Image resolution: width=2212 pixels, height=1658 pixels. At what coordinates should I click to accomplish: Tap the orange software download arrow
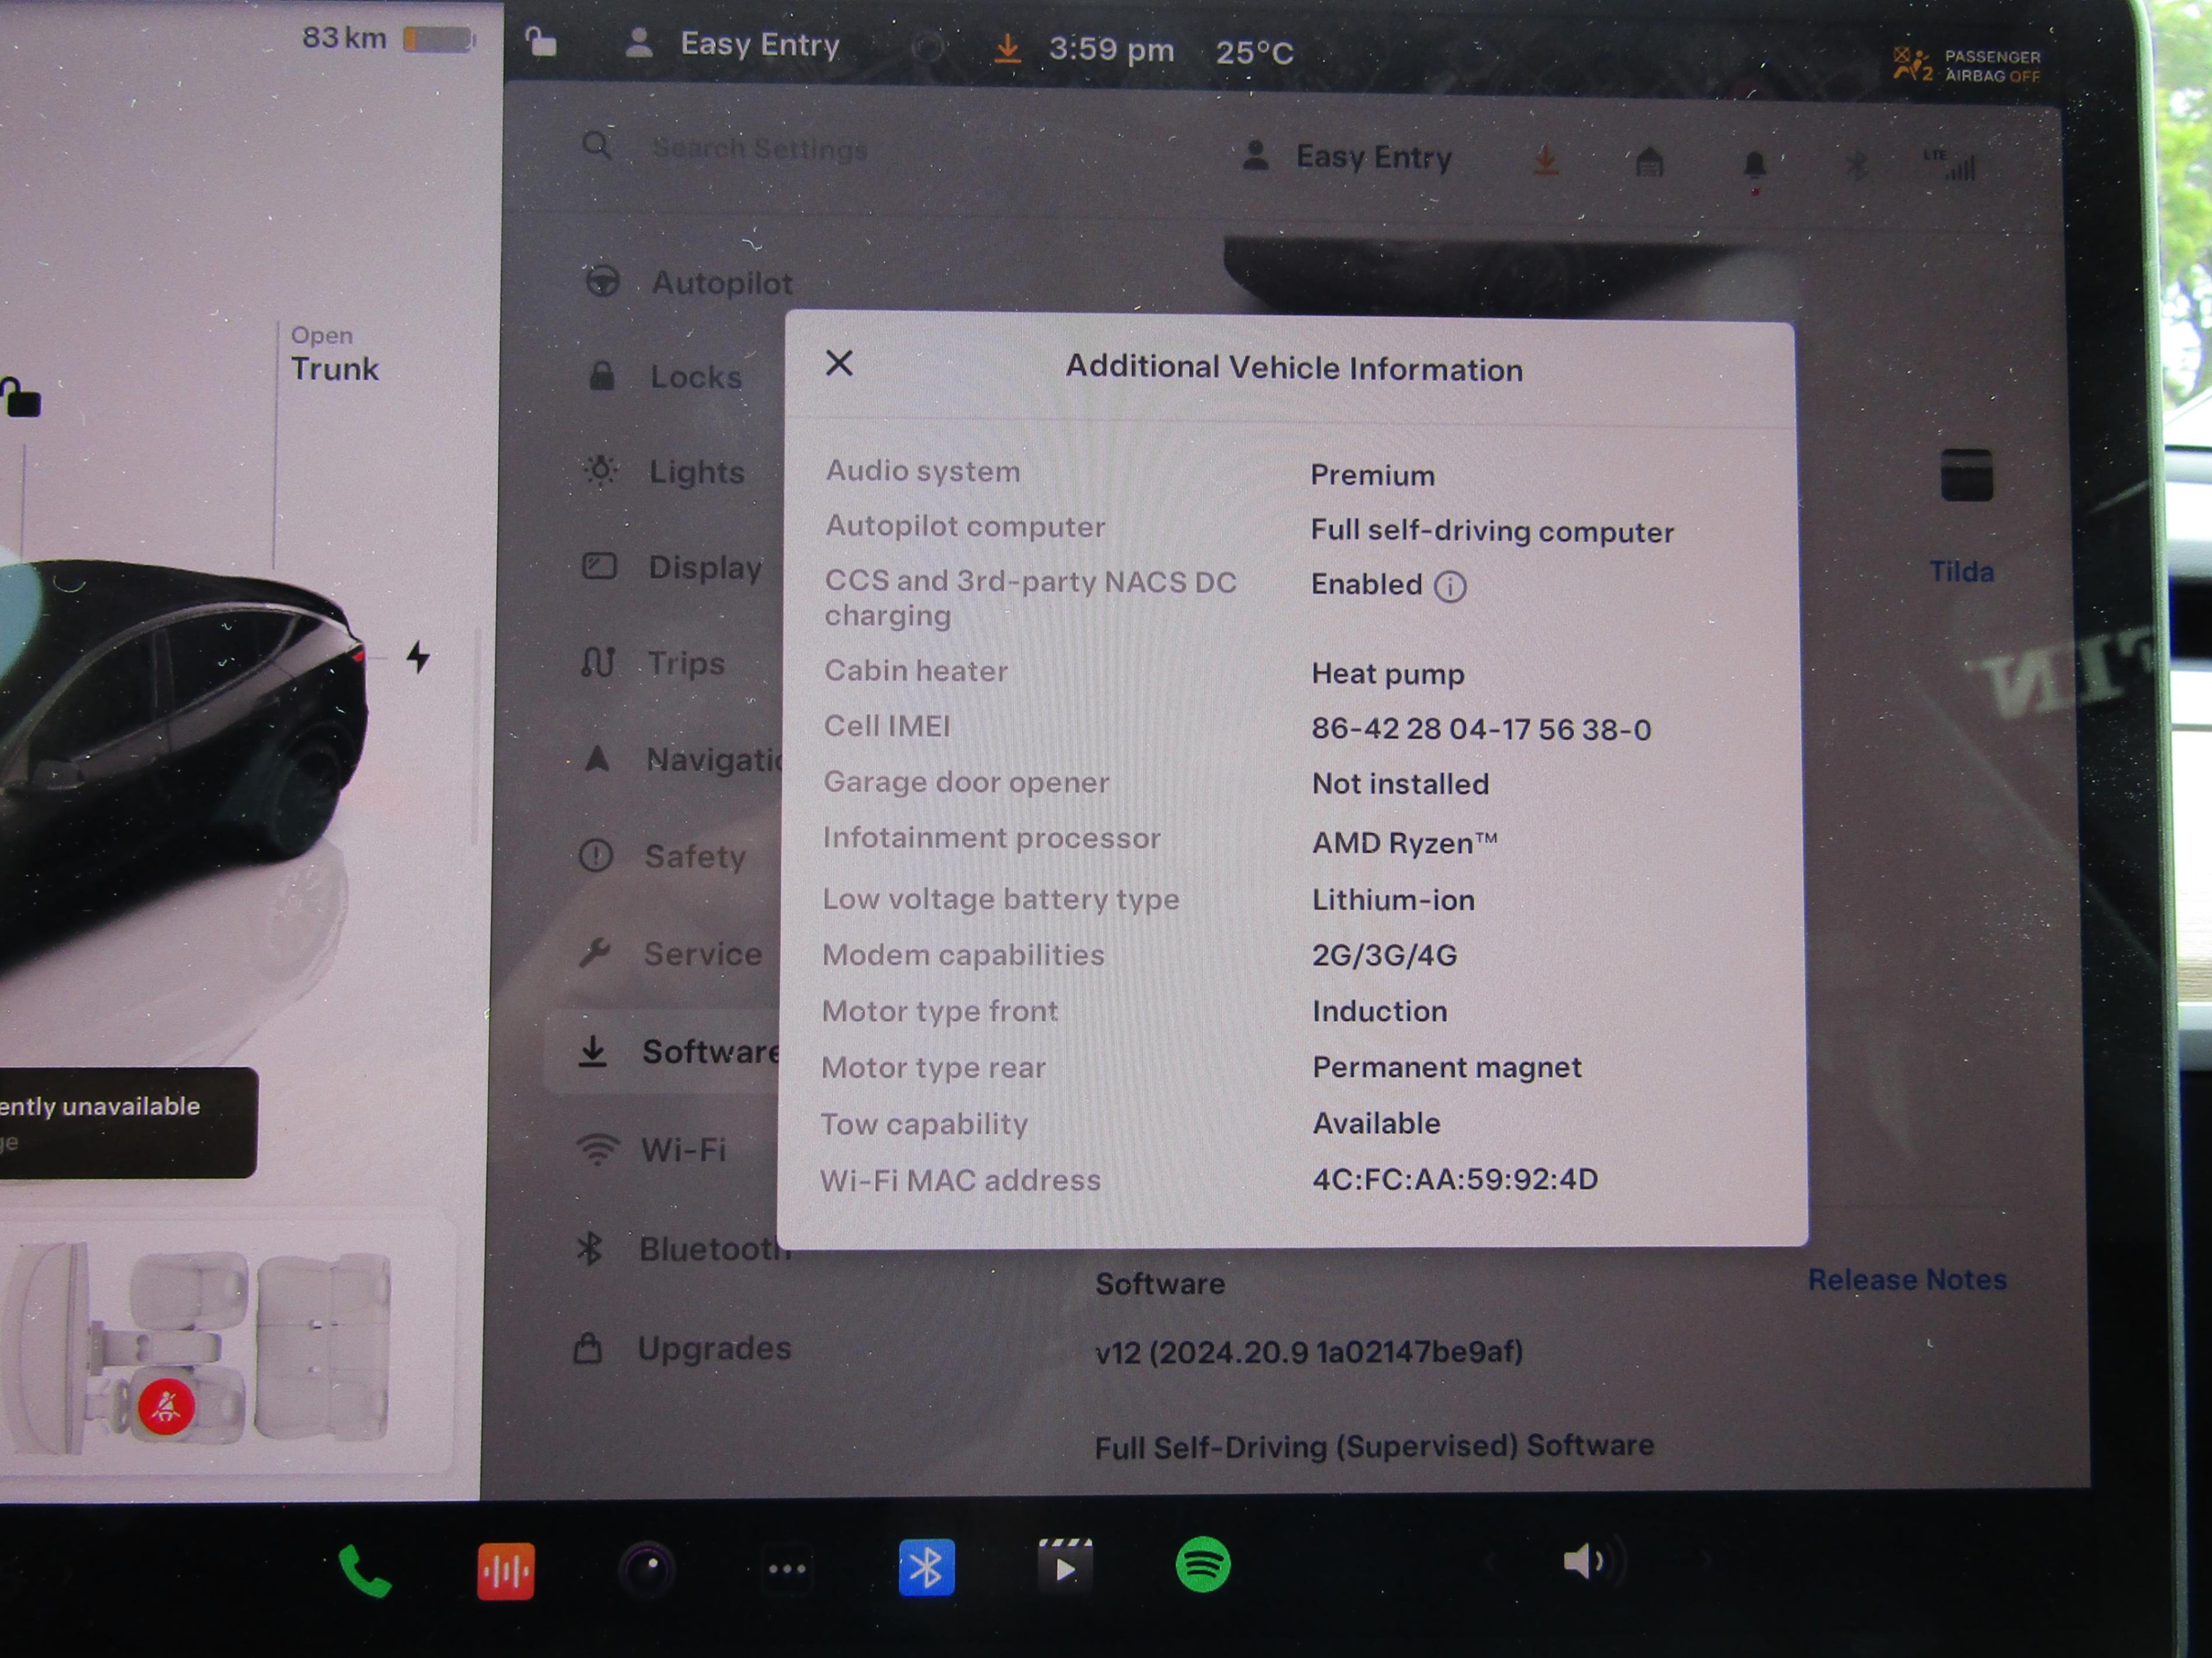[1007, 48]
